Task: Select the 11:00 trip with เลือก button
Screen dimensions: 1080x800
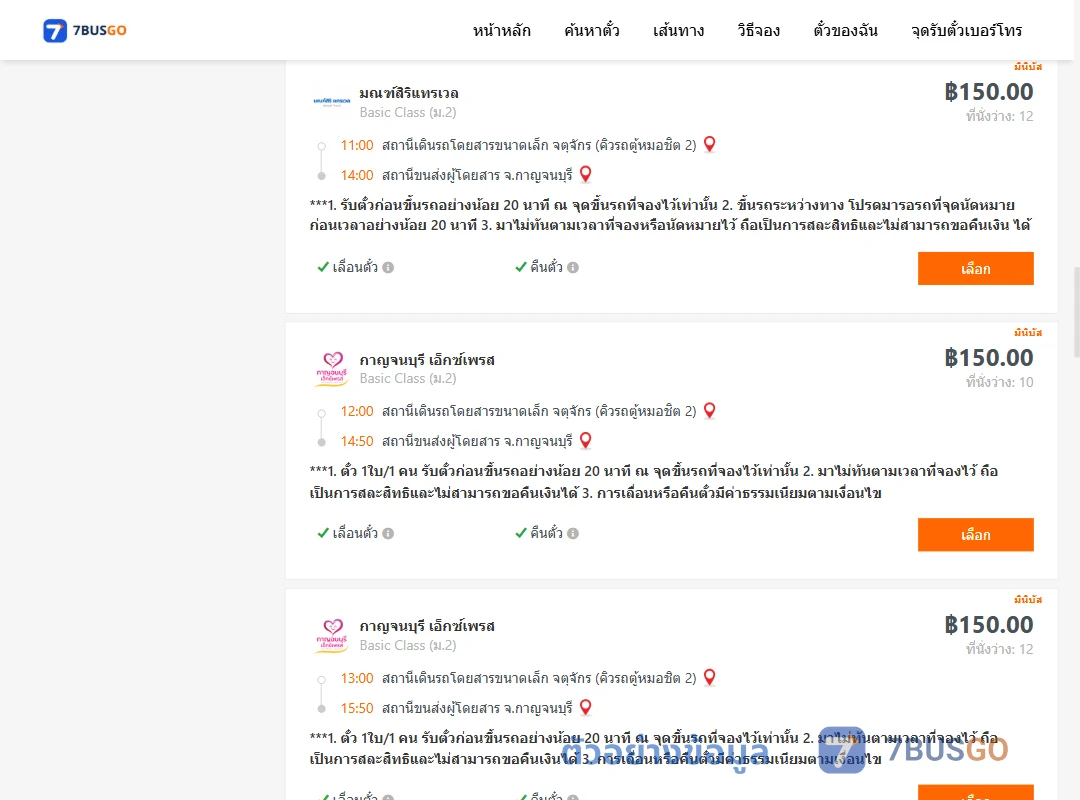Action: 975,268
